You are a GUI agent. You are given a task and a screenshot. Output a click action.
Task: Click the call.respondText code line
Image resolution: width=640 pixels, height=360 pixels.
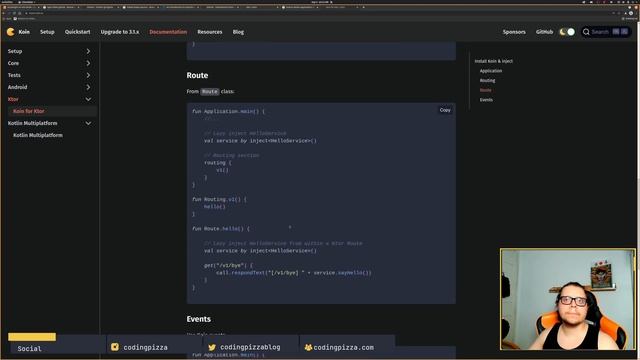click(294, 273)
